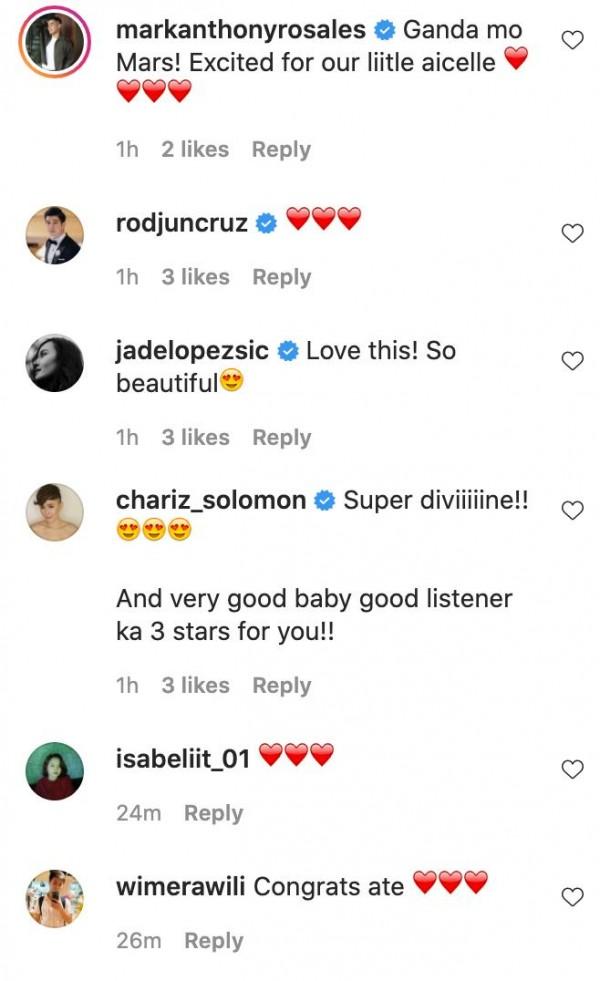Like jadelopezsic's "Love this!" comment
The image size is (600, 981).
click(572, 361)
